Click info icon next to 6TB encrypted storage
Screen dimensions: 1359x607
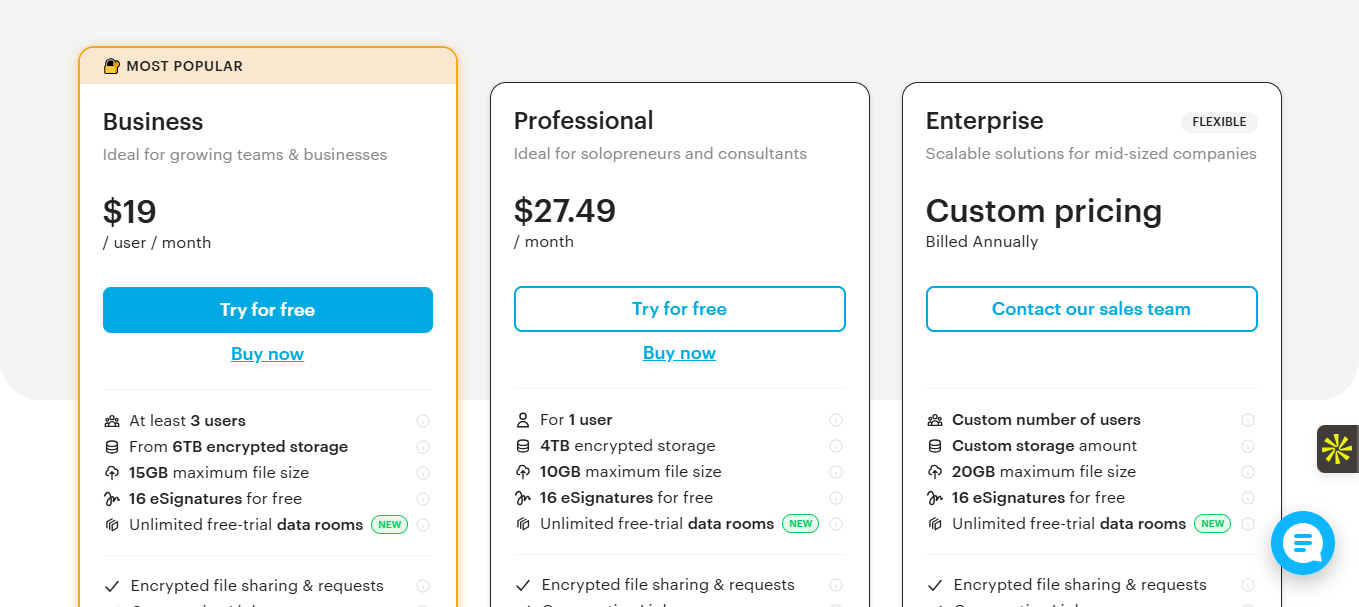[x=423, y=447]
